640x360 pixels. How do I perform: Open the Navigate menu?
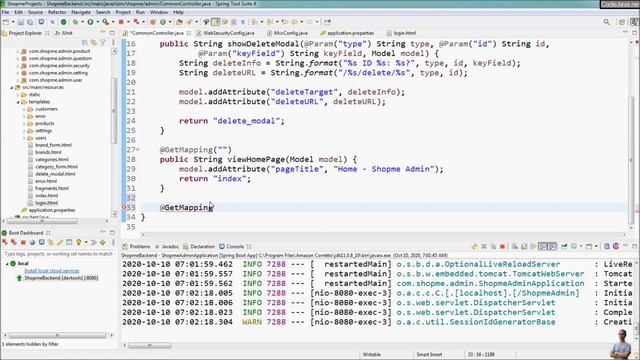[81, 12]
